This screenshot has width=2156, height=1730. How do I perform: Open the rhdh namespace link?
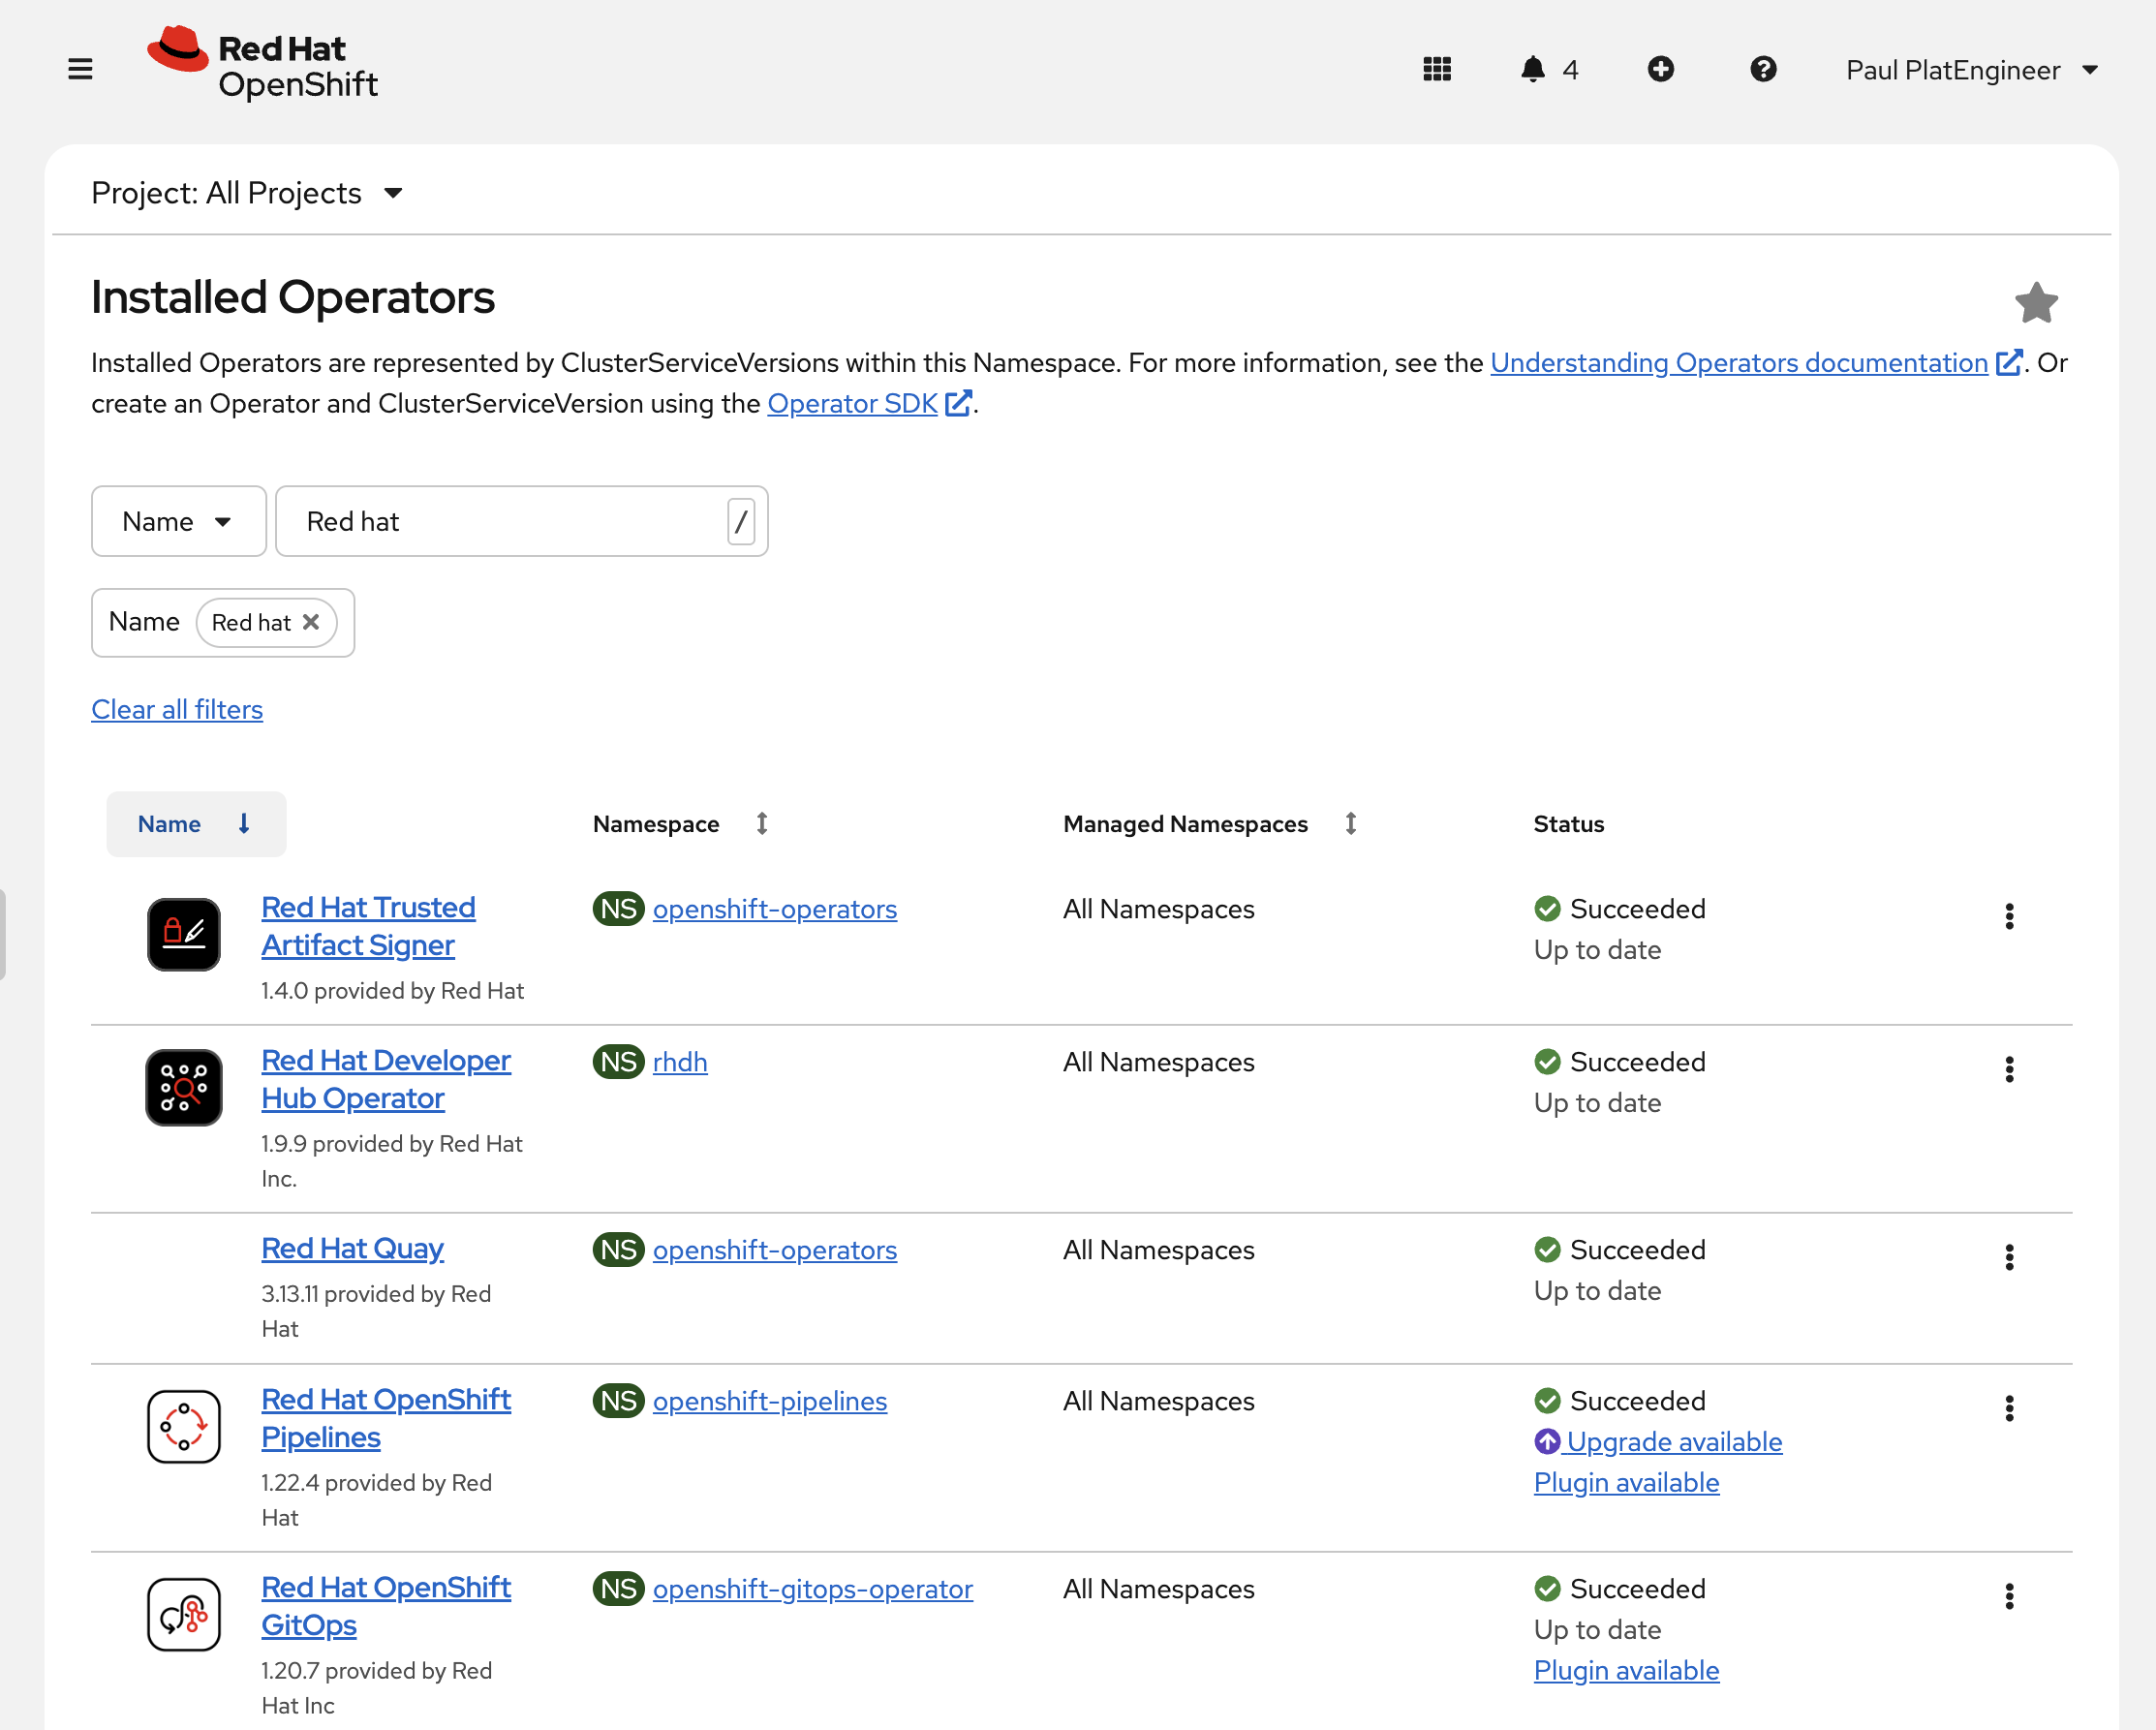[x=680, y=1062]
